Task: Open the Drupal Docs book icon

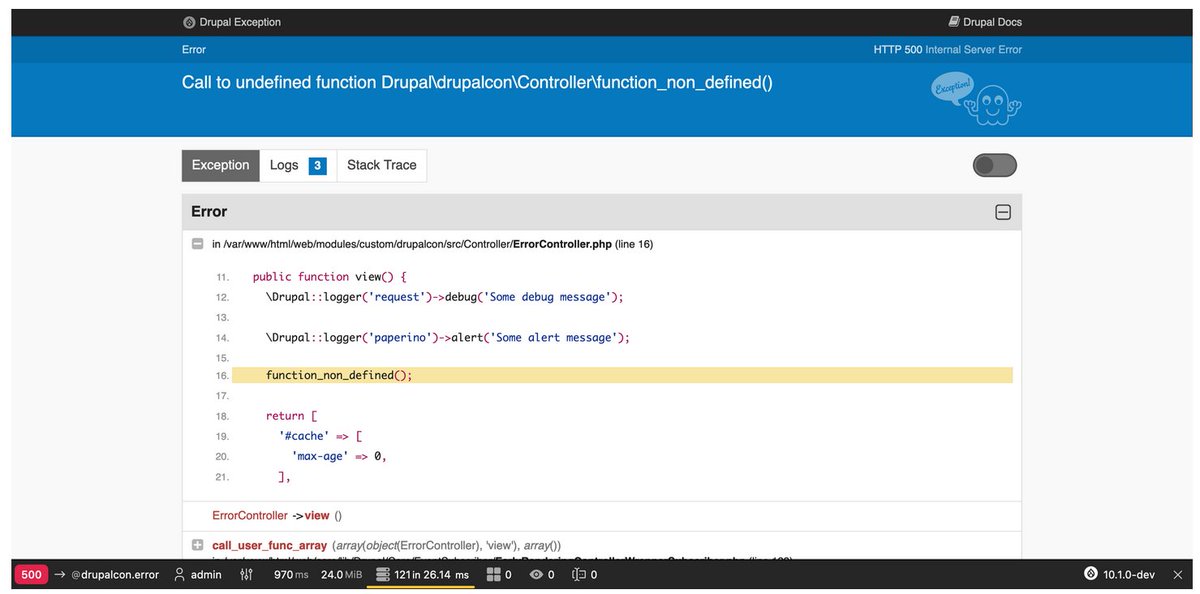Action: point(953,21)
